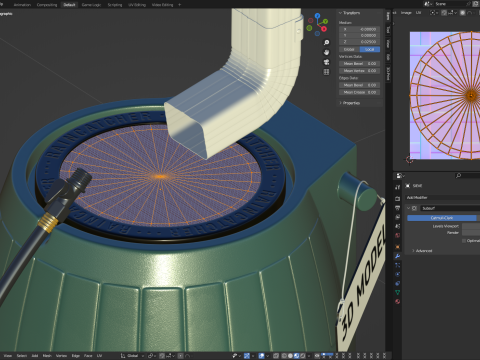The image size is (480, 360).
Task: Select the Catmull-Clark subdivision type button
Action: 442,218
